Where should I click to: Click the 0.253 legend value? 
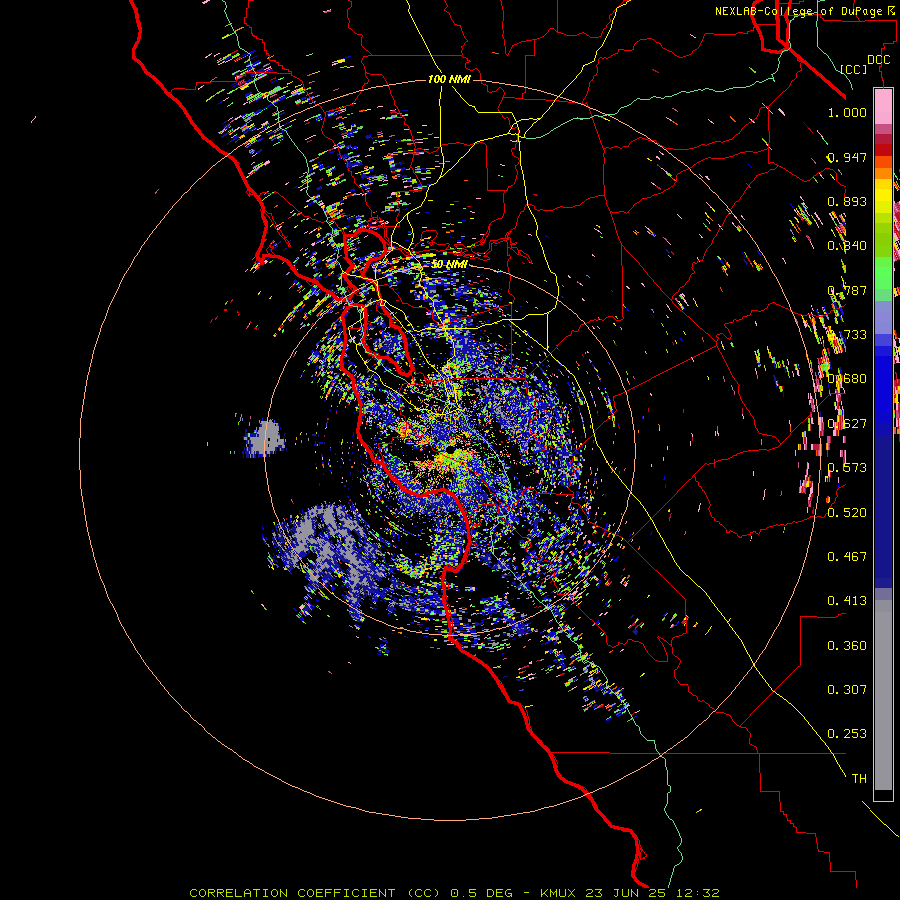point(847,734)
